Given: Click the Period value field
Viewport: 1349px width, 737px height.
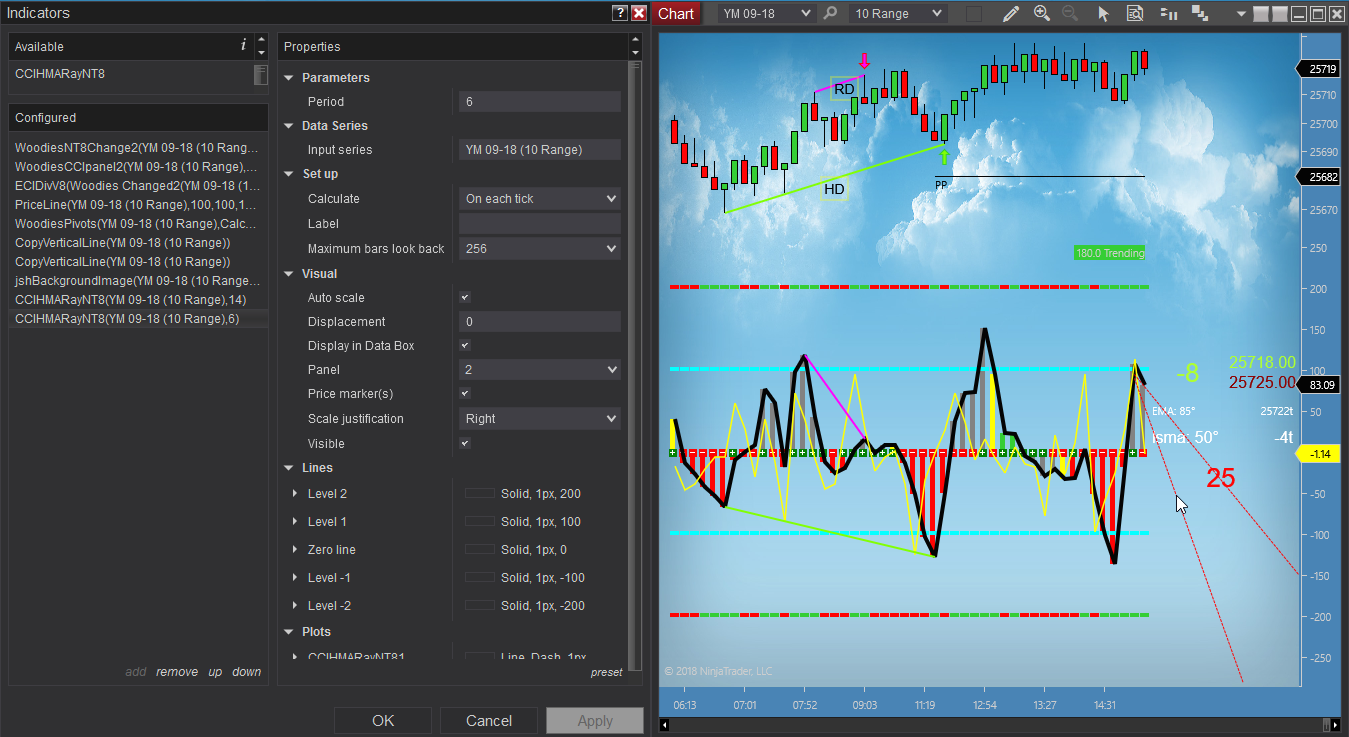Looking at the screenshot, I should coord(540,102).
